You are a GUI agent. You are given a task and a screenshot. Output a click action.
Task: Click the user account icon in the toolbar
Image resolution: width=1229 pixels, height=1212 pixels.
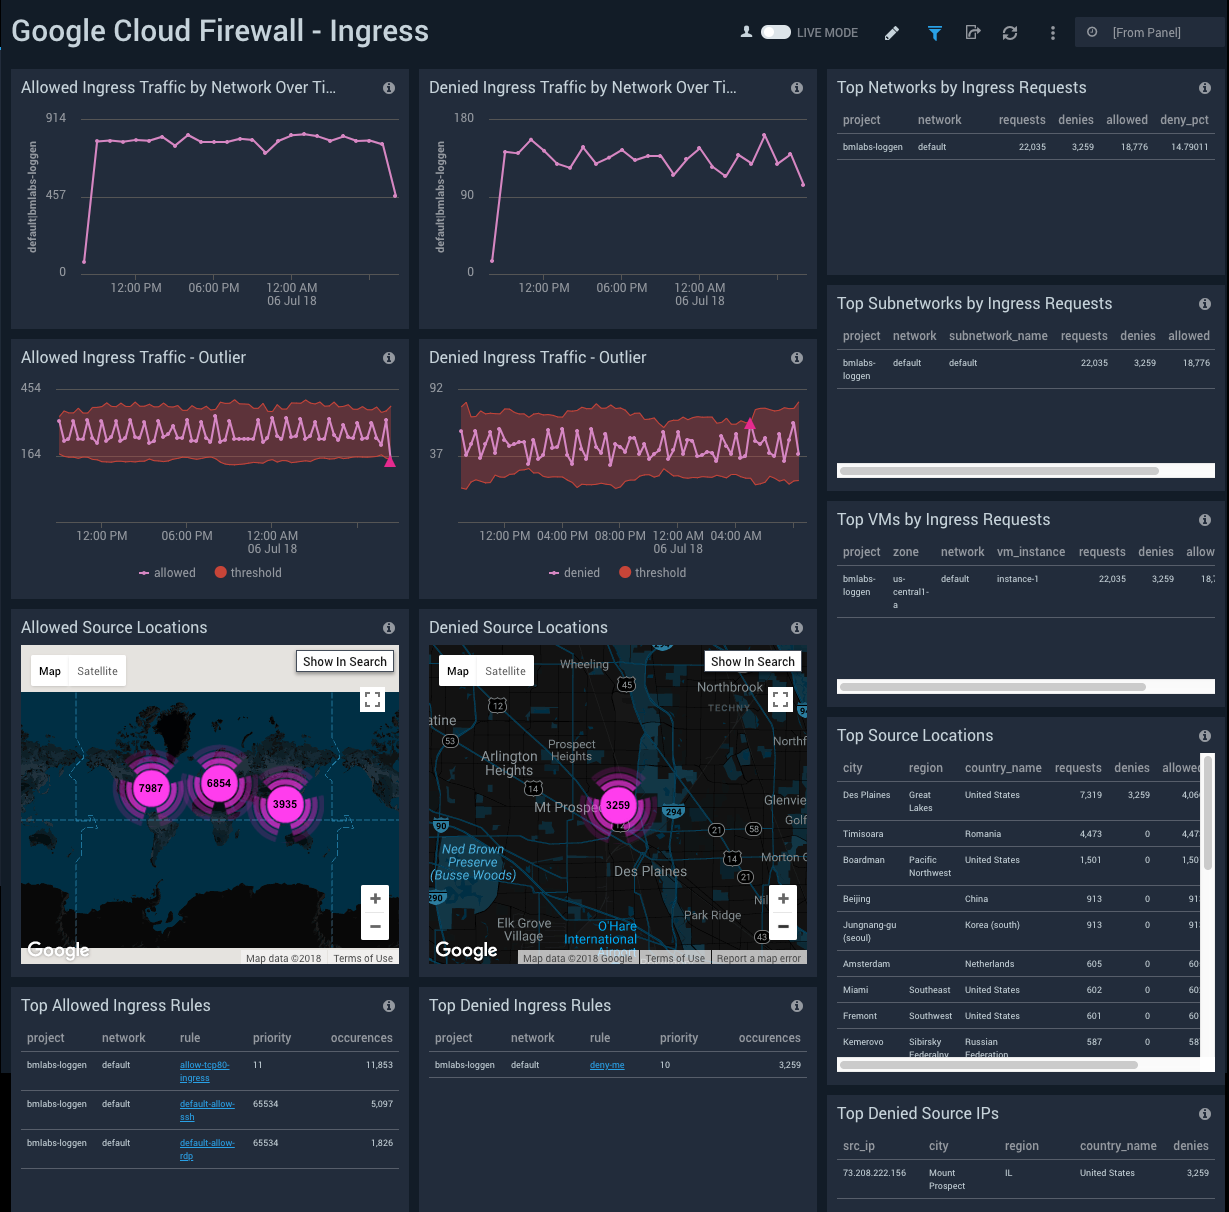point(746,32)
